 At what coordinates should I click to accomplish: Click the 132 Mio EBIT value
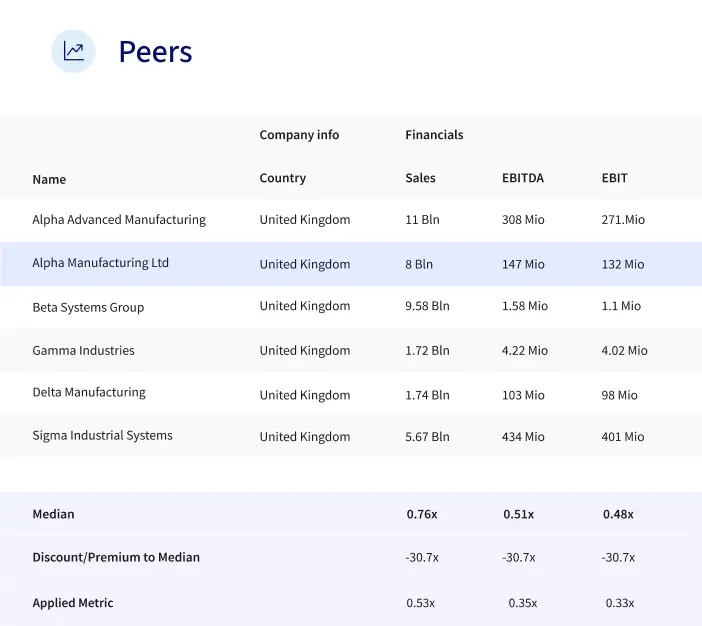pyautogui.click(x=623, y=264)
